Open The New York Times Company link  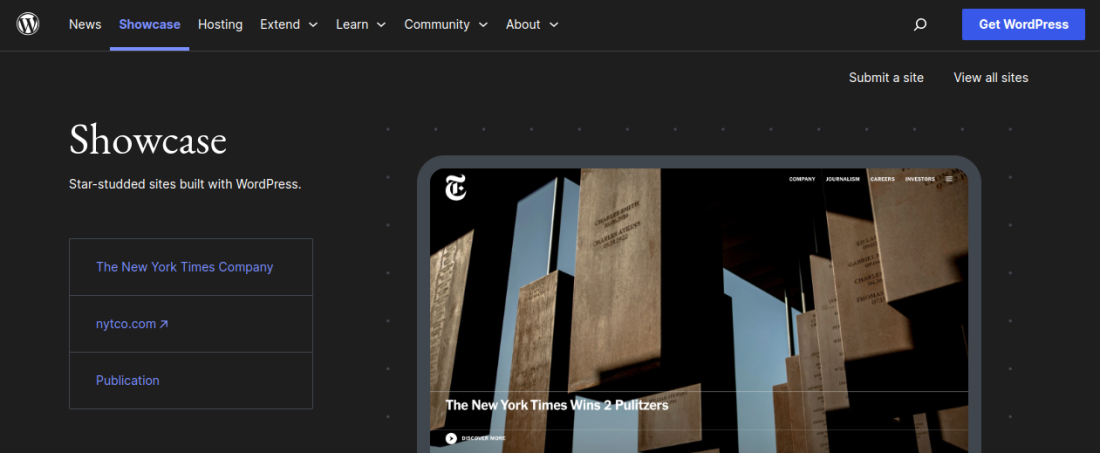[185, 267]
